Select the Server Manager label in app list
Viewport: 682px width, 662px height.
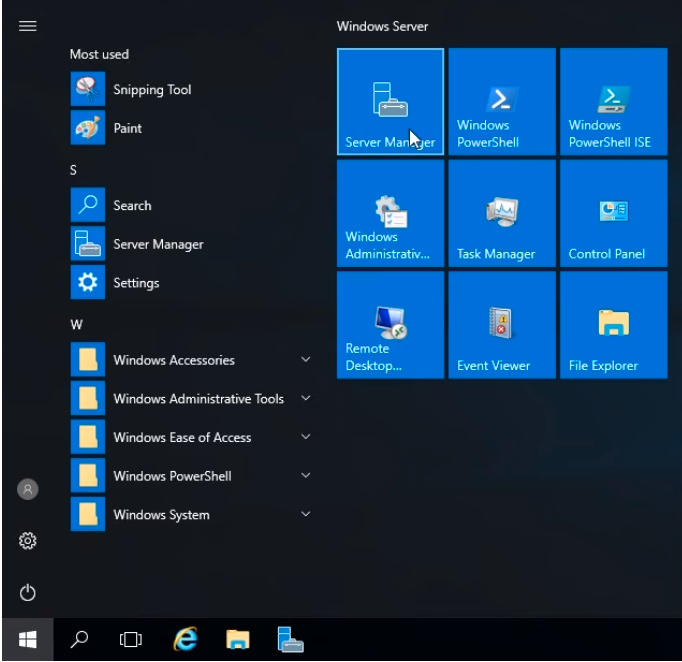click(158, 244)
